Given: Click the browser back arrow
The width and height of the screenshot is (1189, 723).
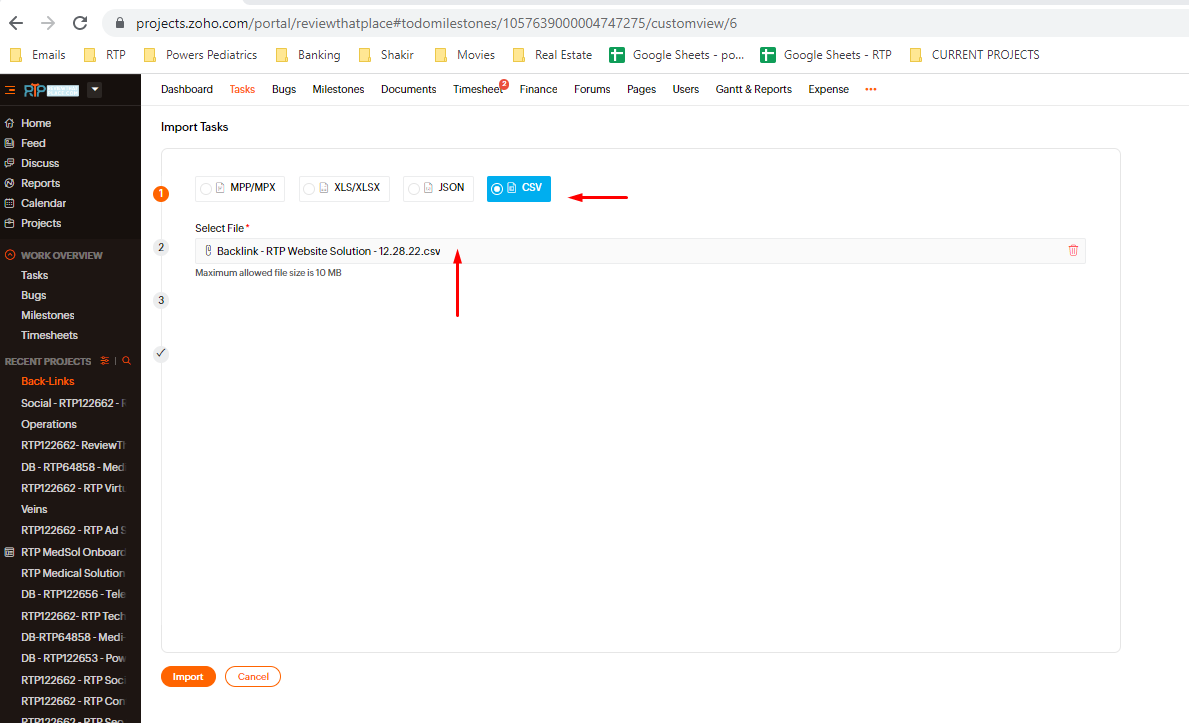Looking at the screenshot, I should point(16,23).
